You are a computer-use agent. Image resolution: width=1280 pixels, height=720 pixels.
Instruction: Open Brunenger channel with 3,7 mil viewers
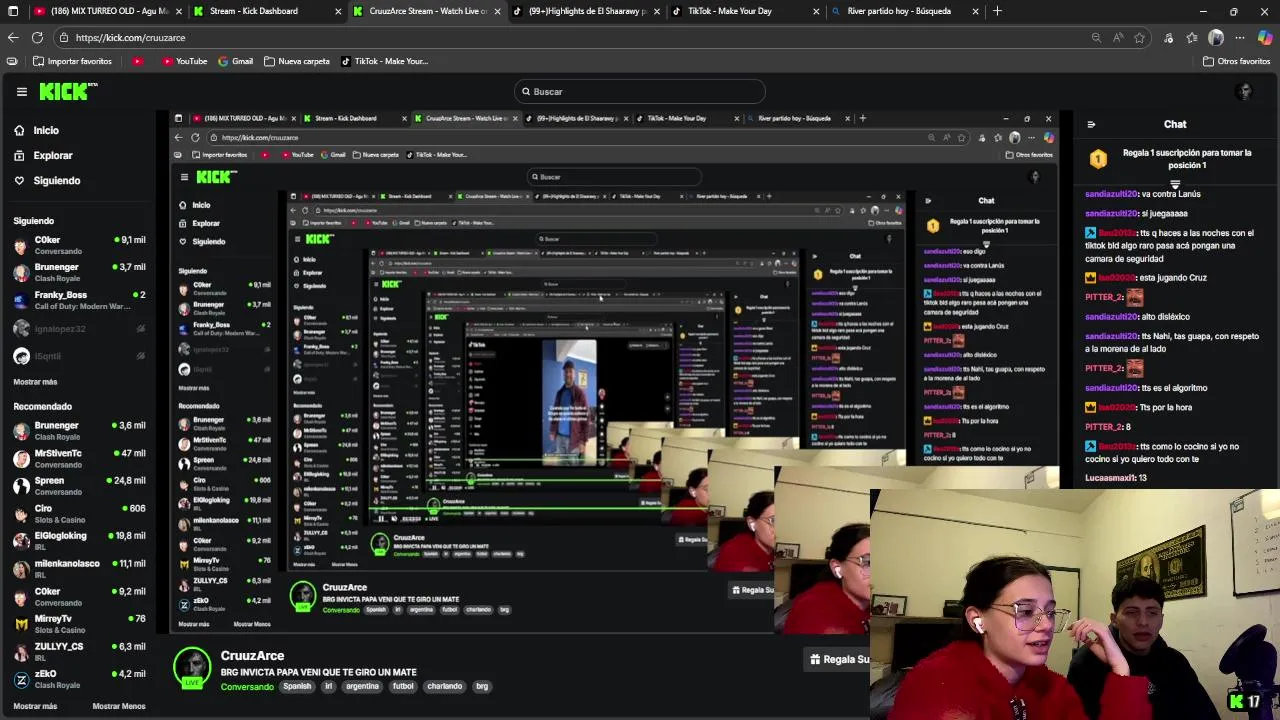pos(78,272)
